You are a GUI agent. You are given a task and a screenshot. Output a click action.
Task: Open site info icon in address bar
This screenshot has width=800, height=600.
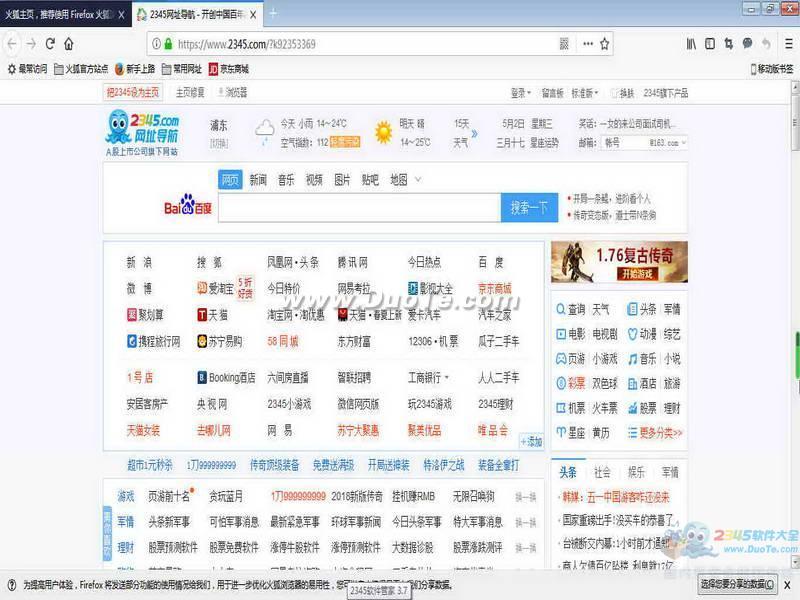click(157, 44)
